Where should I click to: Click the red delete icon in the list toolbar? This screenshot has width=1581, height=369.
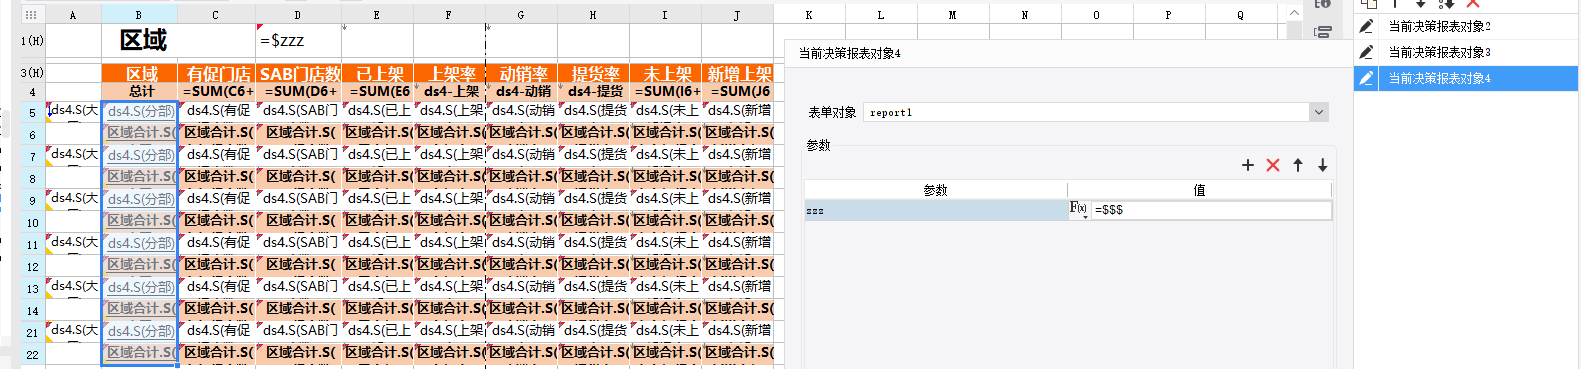pyautogui.click(x=1473, y=3)
